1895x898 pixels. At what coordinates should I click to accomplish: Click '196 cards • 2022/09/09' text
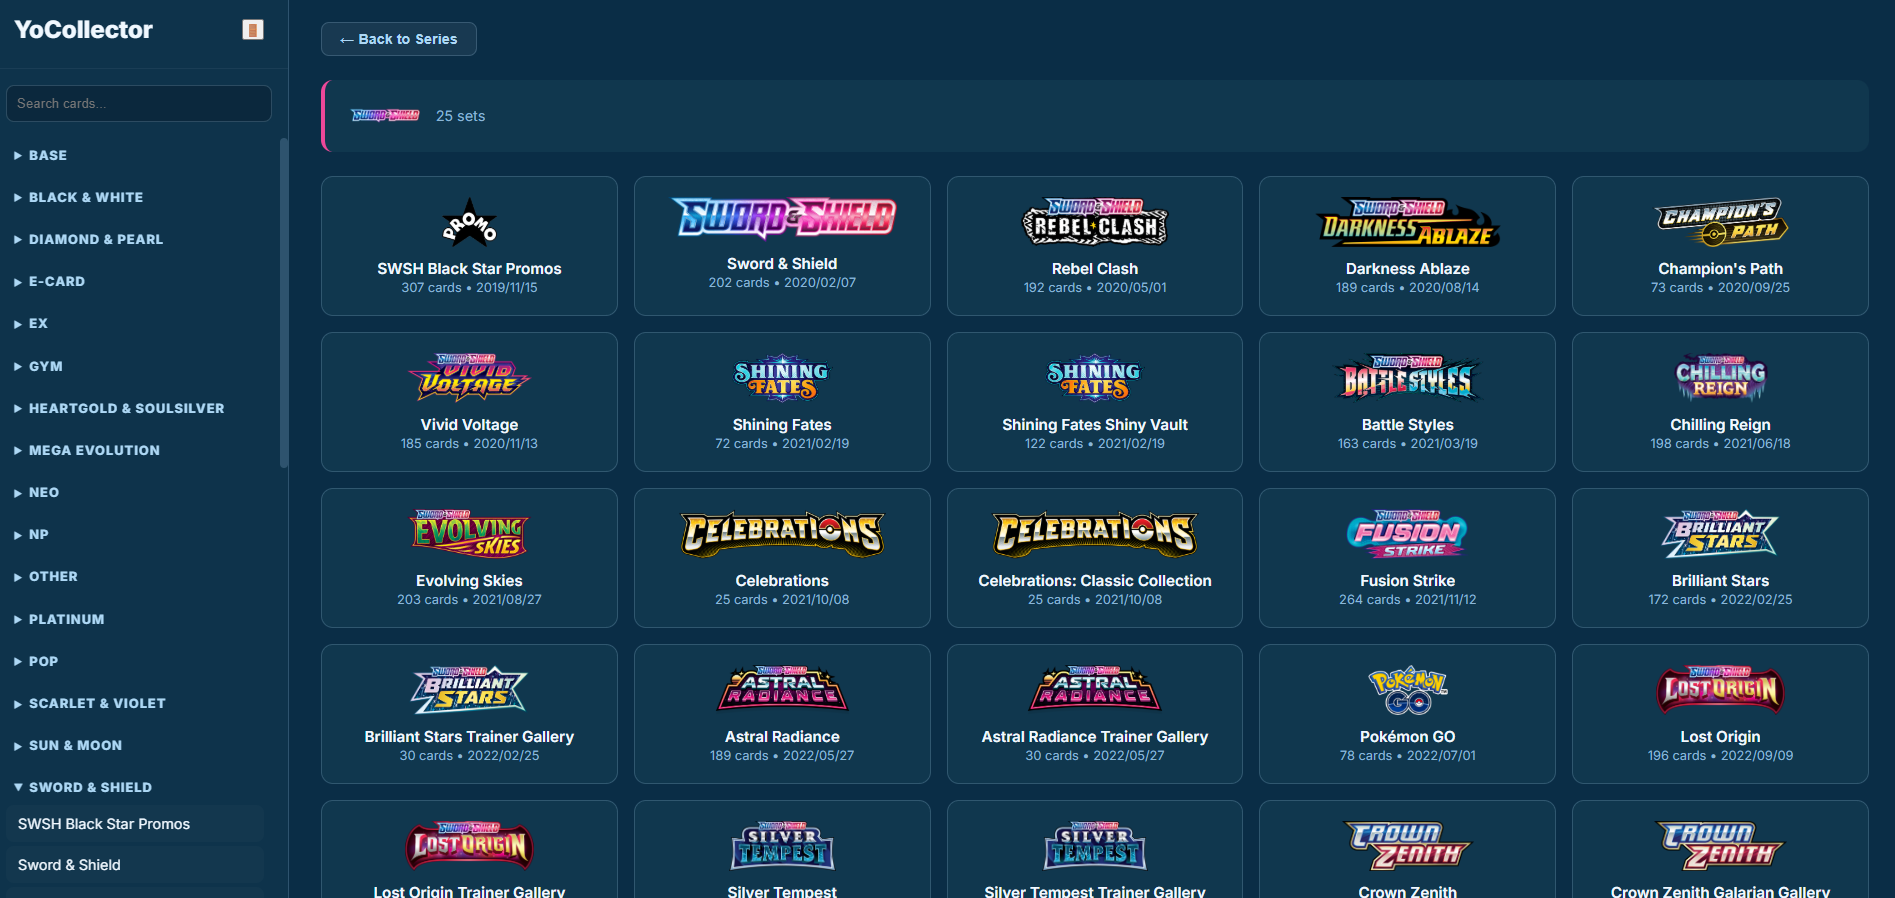click(1720, 756)
